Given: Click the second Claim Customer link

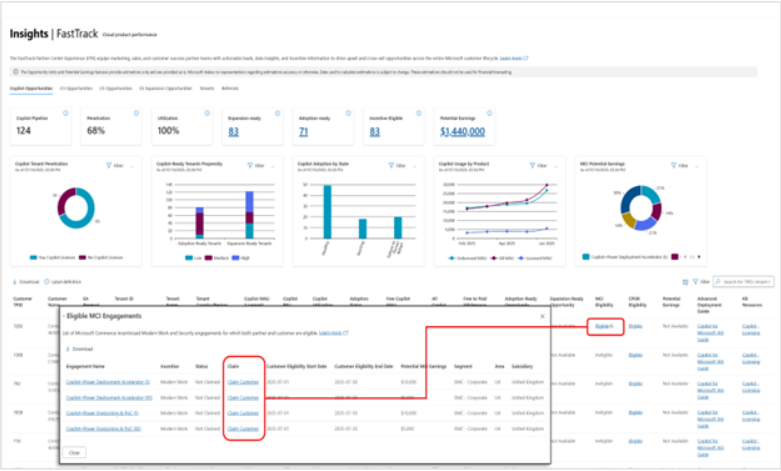Looking at the screenshot, I should point(243,398).
